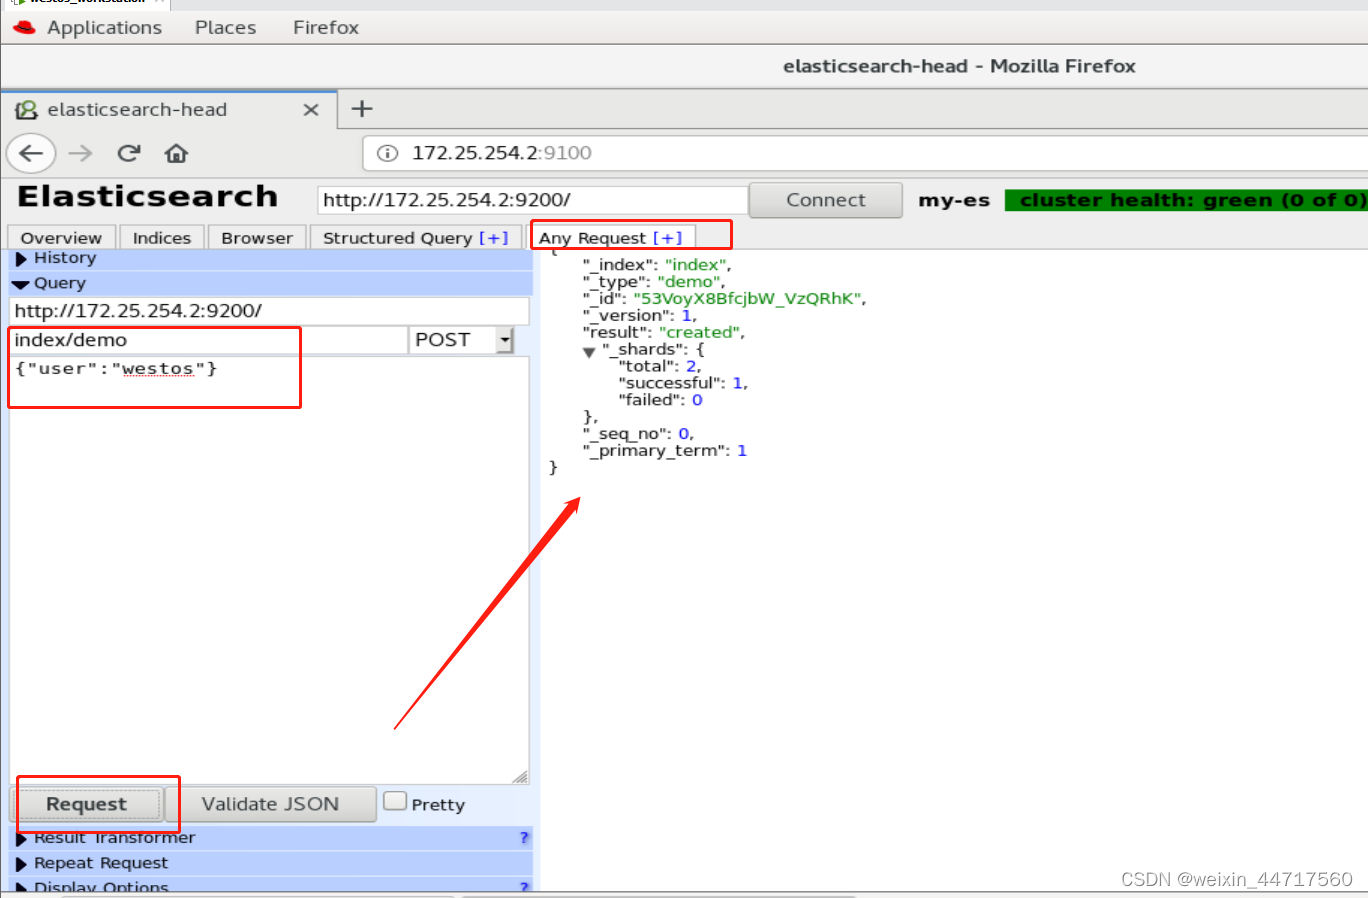The height and width of the screenshot is (898, 1368).
Task: Click the "successful": 1 line
Action: (x=683, y=382)
